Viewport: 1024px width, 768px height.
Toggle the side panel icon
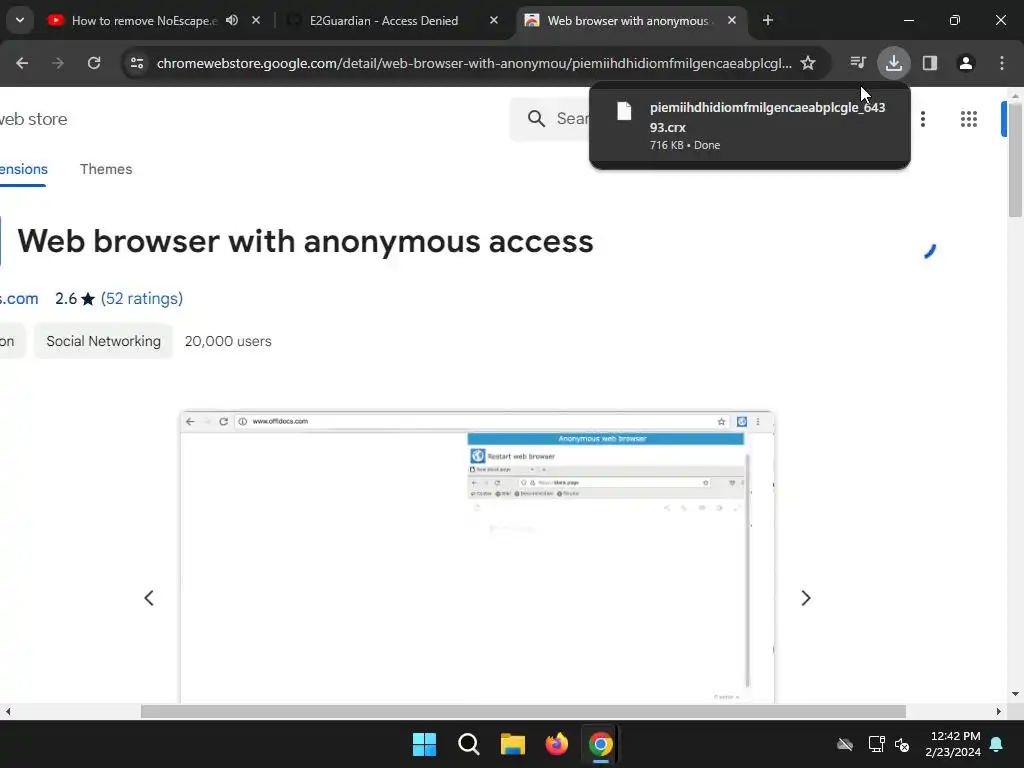click(x=930, y=63)
